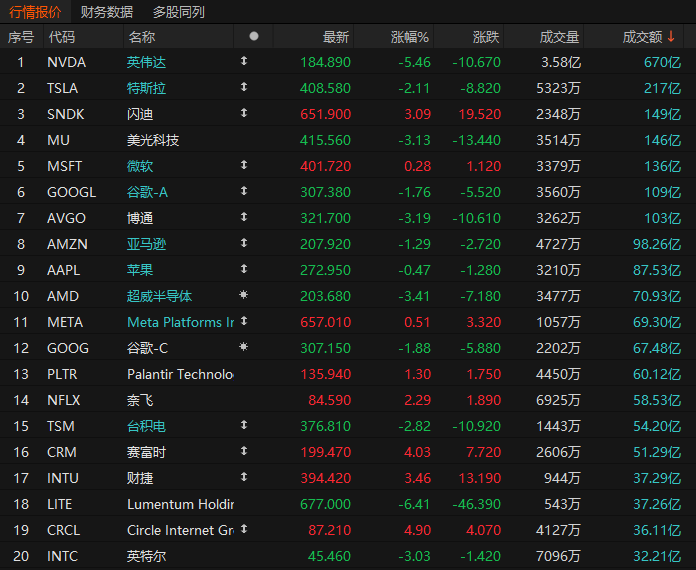
Task: Select the Lumentum Holdir name cell
Action: 181,504
